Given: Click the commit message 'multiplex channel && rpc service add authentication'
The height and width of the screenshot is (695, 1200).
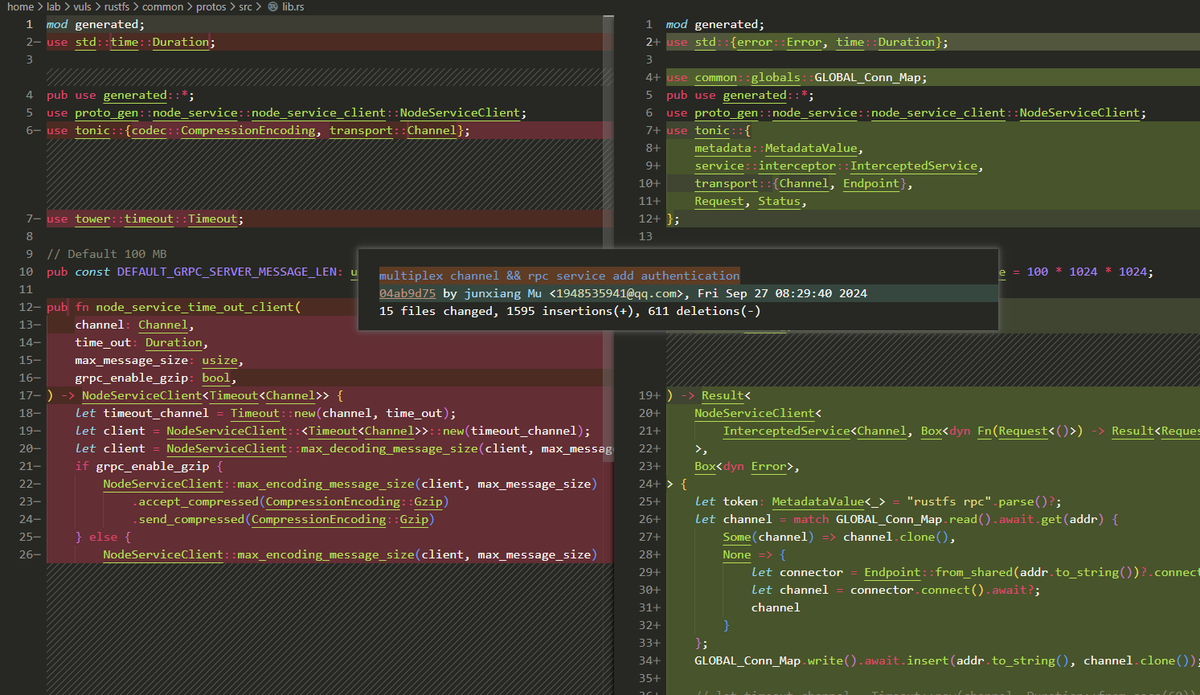Looking at the screenshot, I should coord(559,276).
